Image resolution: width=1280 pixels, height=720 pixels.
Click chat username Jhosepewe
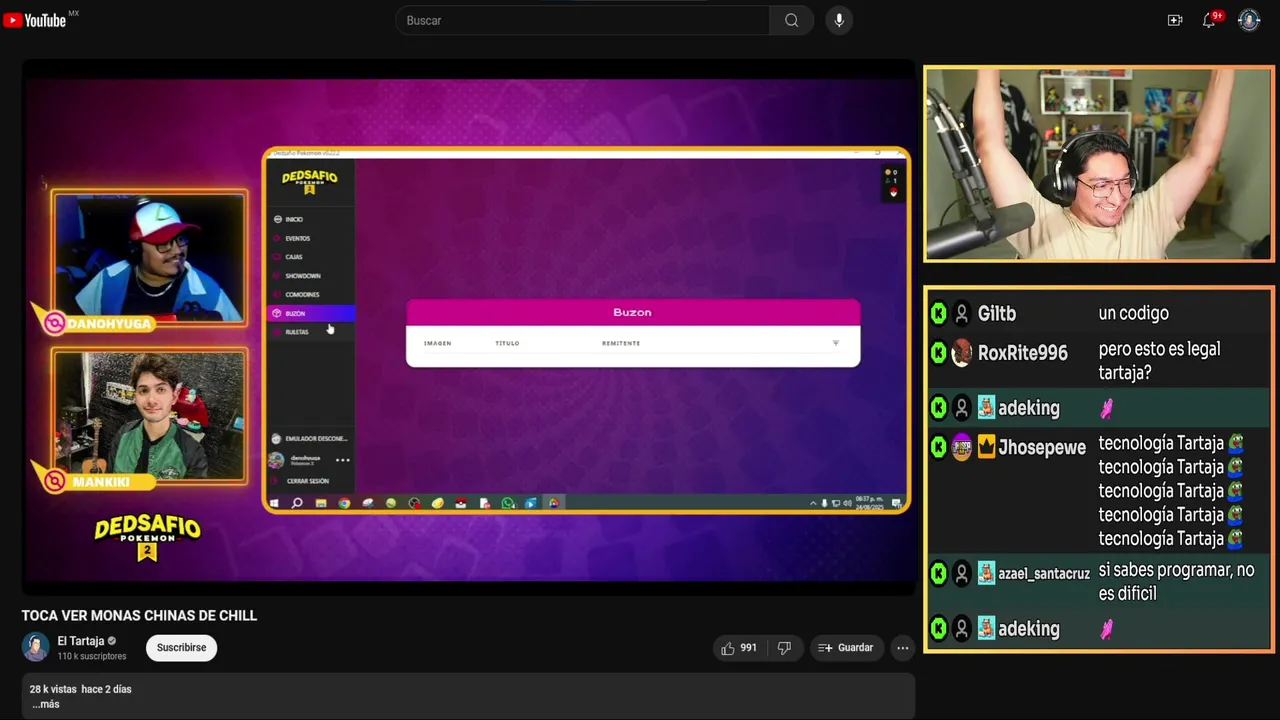coord(1042,448)
